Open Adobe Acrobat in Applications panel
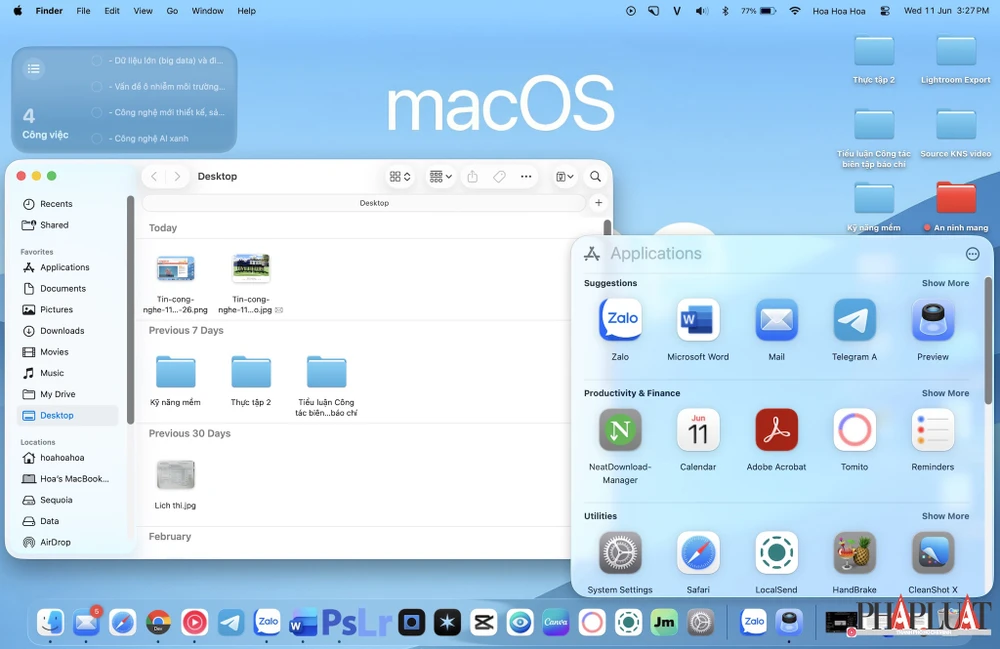Screen dimensions: 1000x649 coord(776,430)
